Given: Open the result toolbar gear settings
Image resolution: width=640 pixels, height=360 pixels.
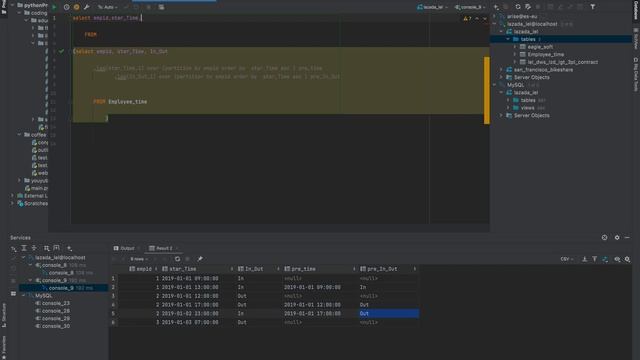Looking at the screenshot, I should point(627,259).
